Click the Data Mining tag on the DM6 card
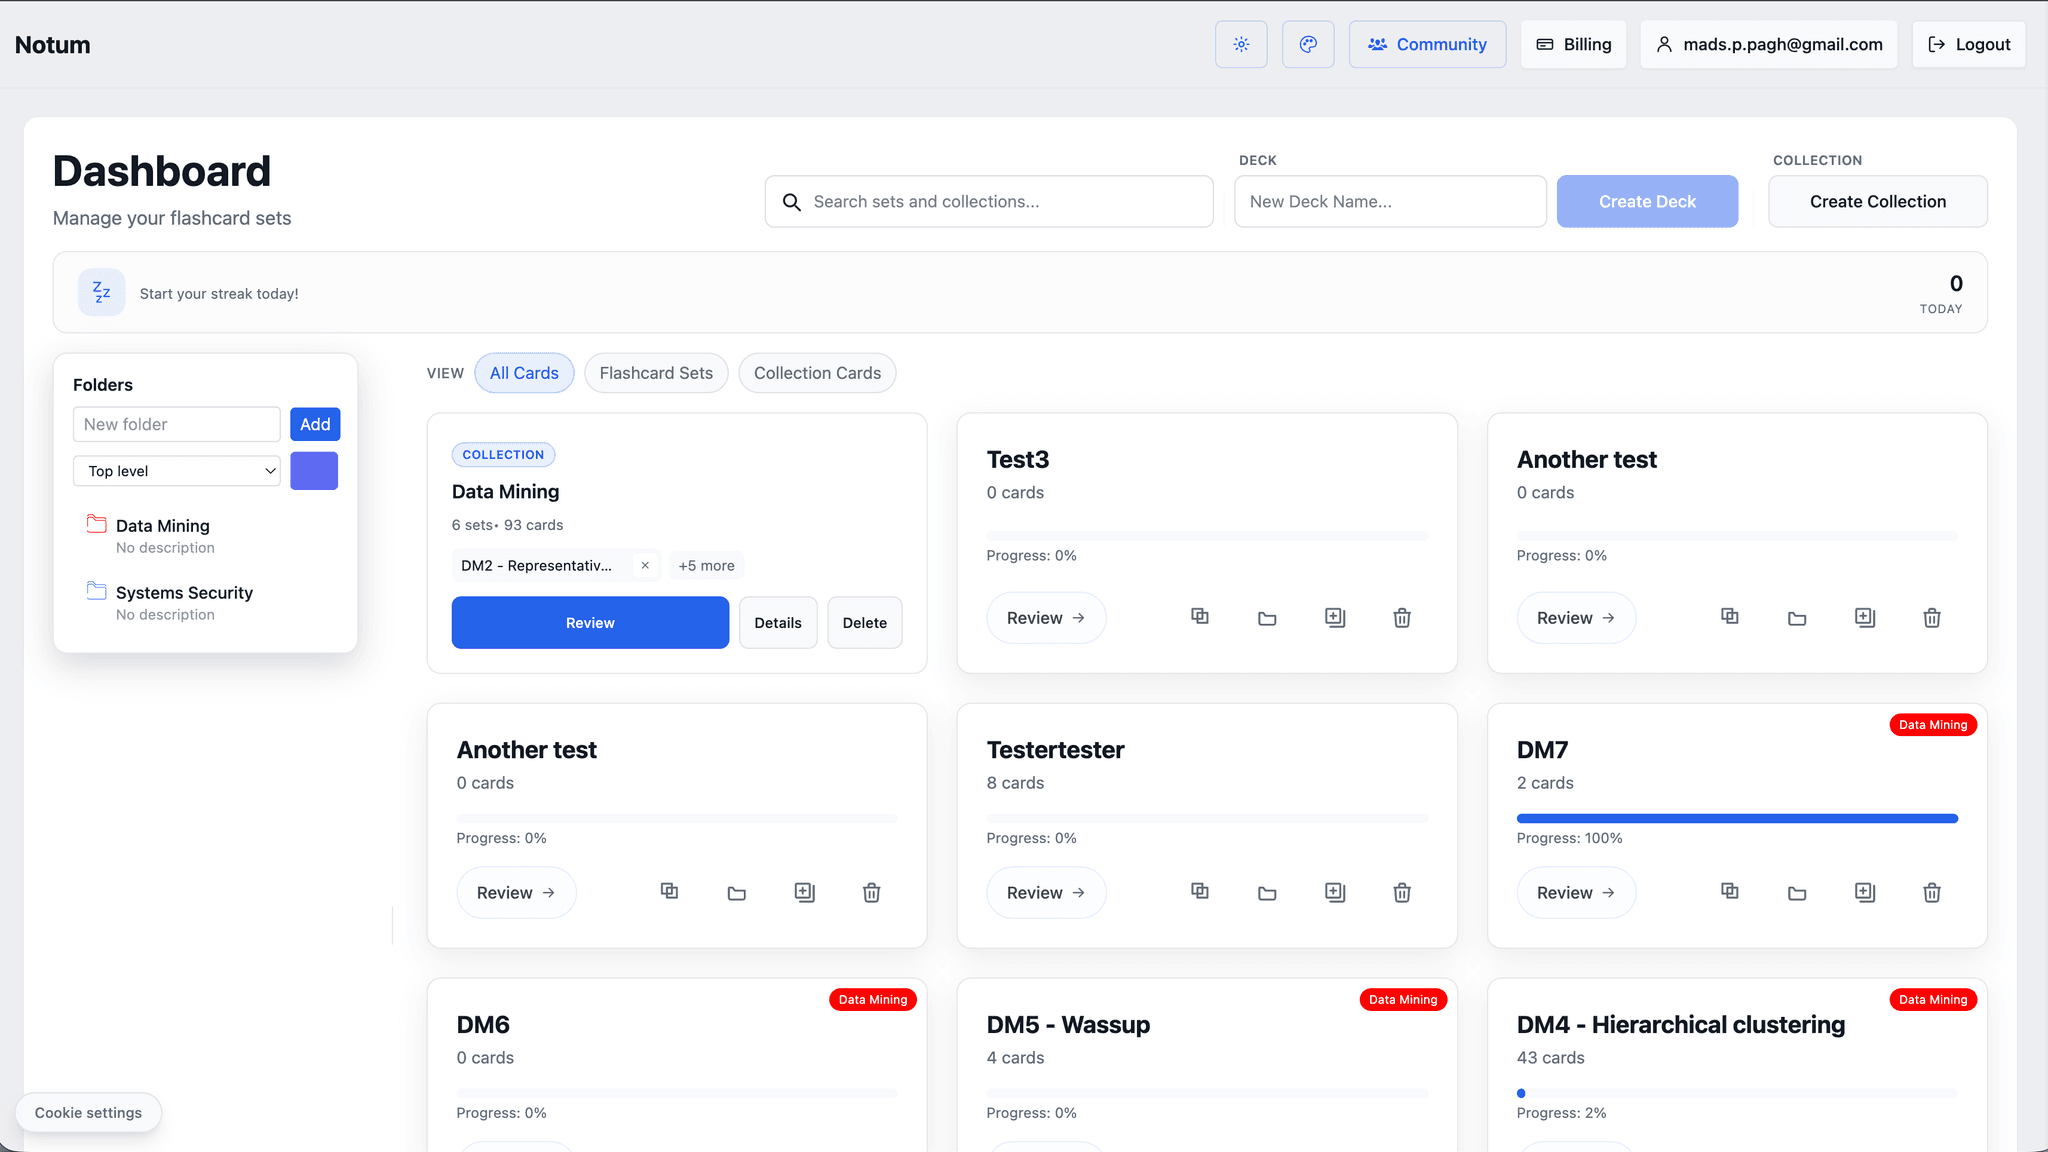 [x=873, y=1000]
